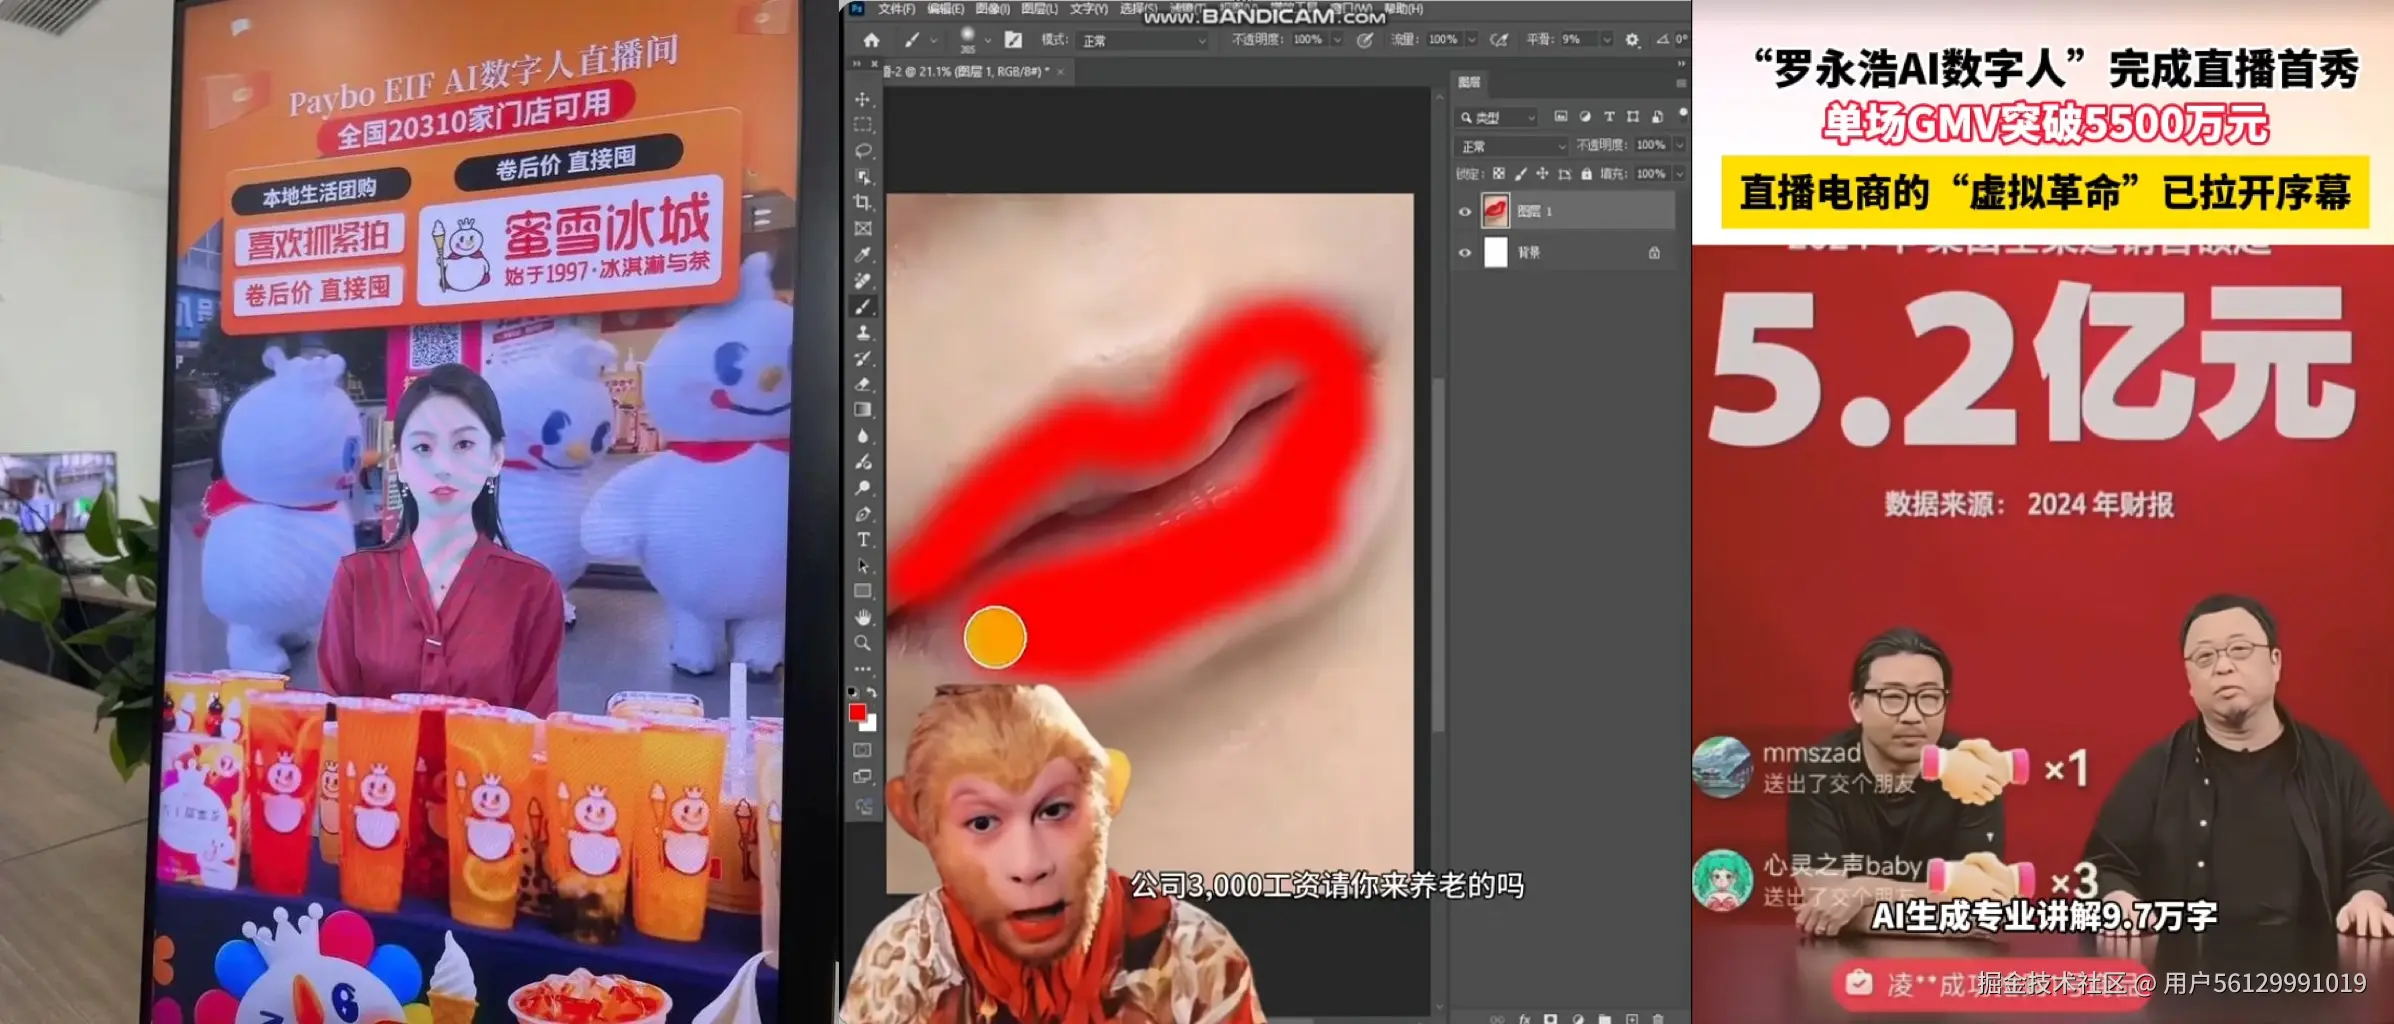The image size is (2394, 1024).
Task: Select the Brush tool in left toolbar
Action: (x=862, y=307)
